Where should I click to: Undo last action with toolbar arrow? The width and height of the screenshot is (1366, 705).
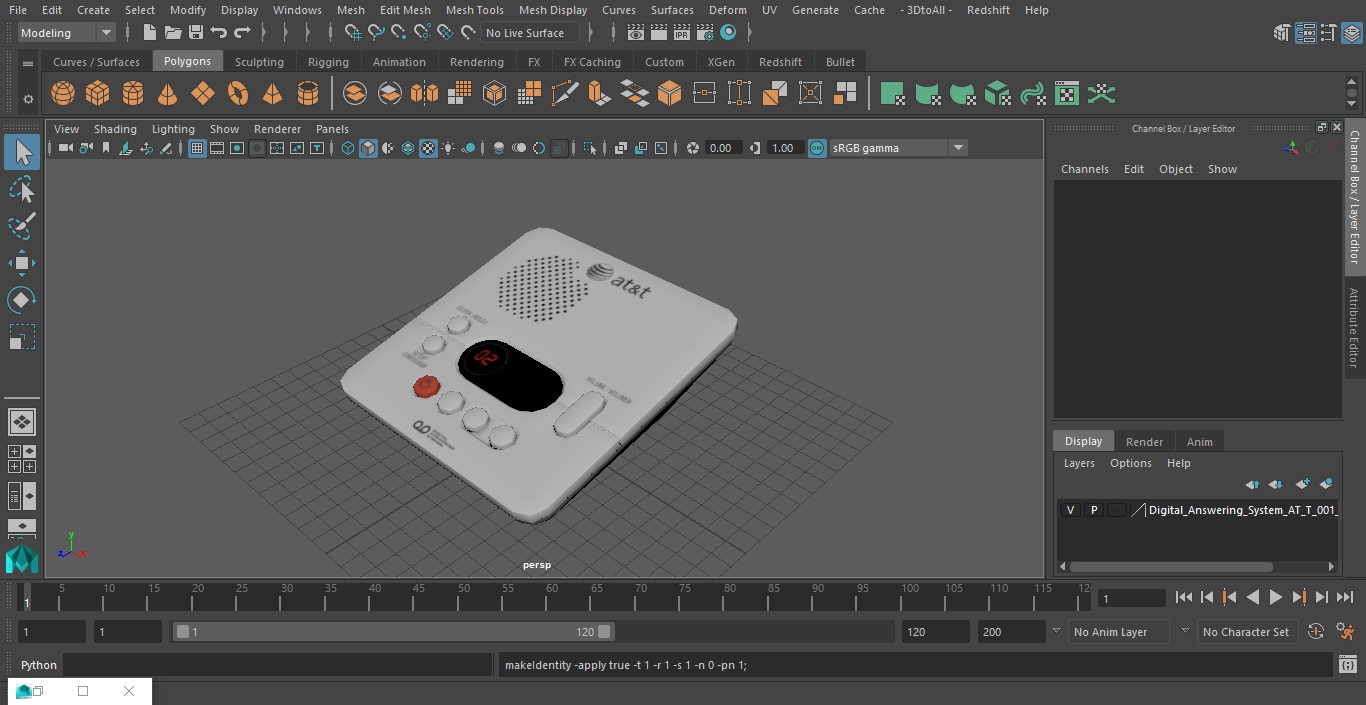coord(219,33)
